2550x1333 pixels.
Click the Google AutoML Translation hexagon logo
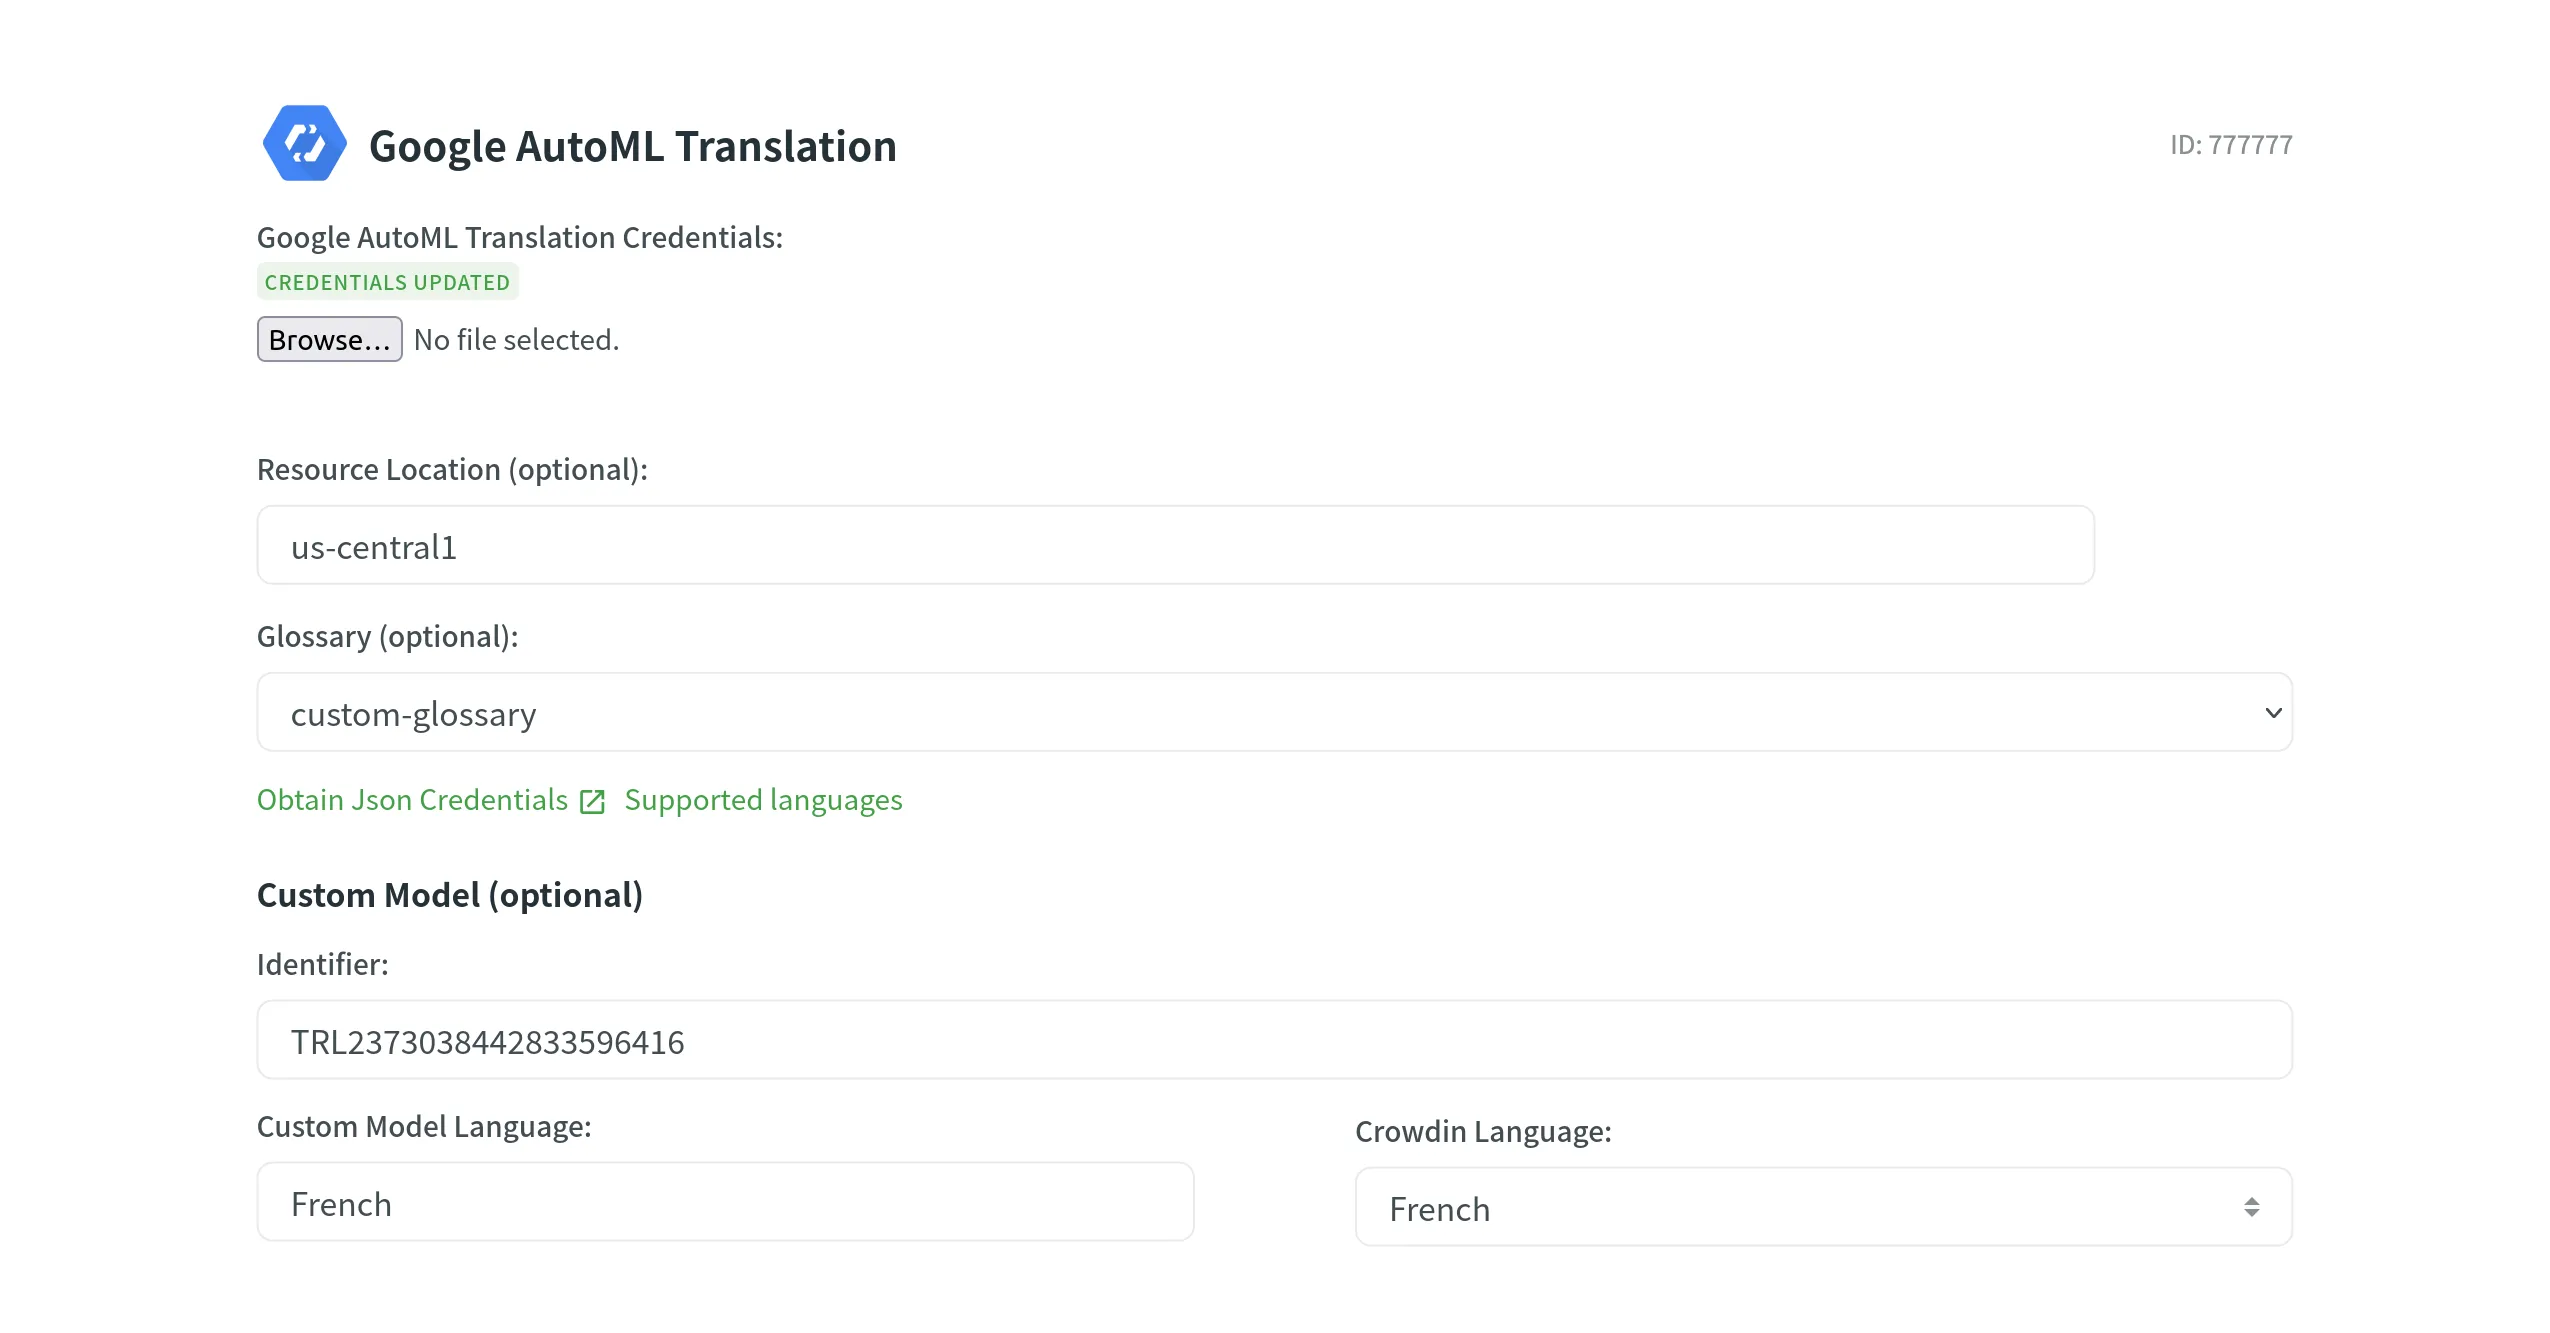(305, 143)
